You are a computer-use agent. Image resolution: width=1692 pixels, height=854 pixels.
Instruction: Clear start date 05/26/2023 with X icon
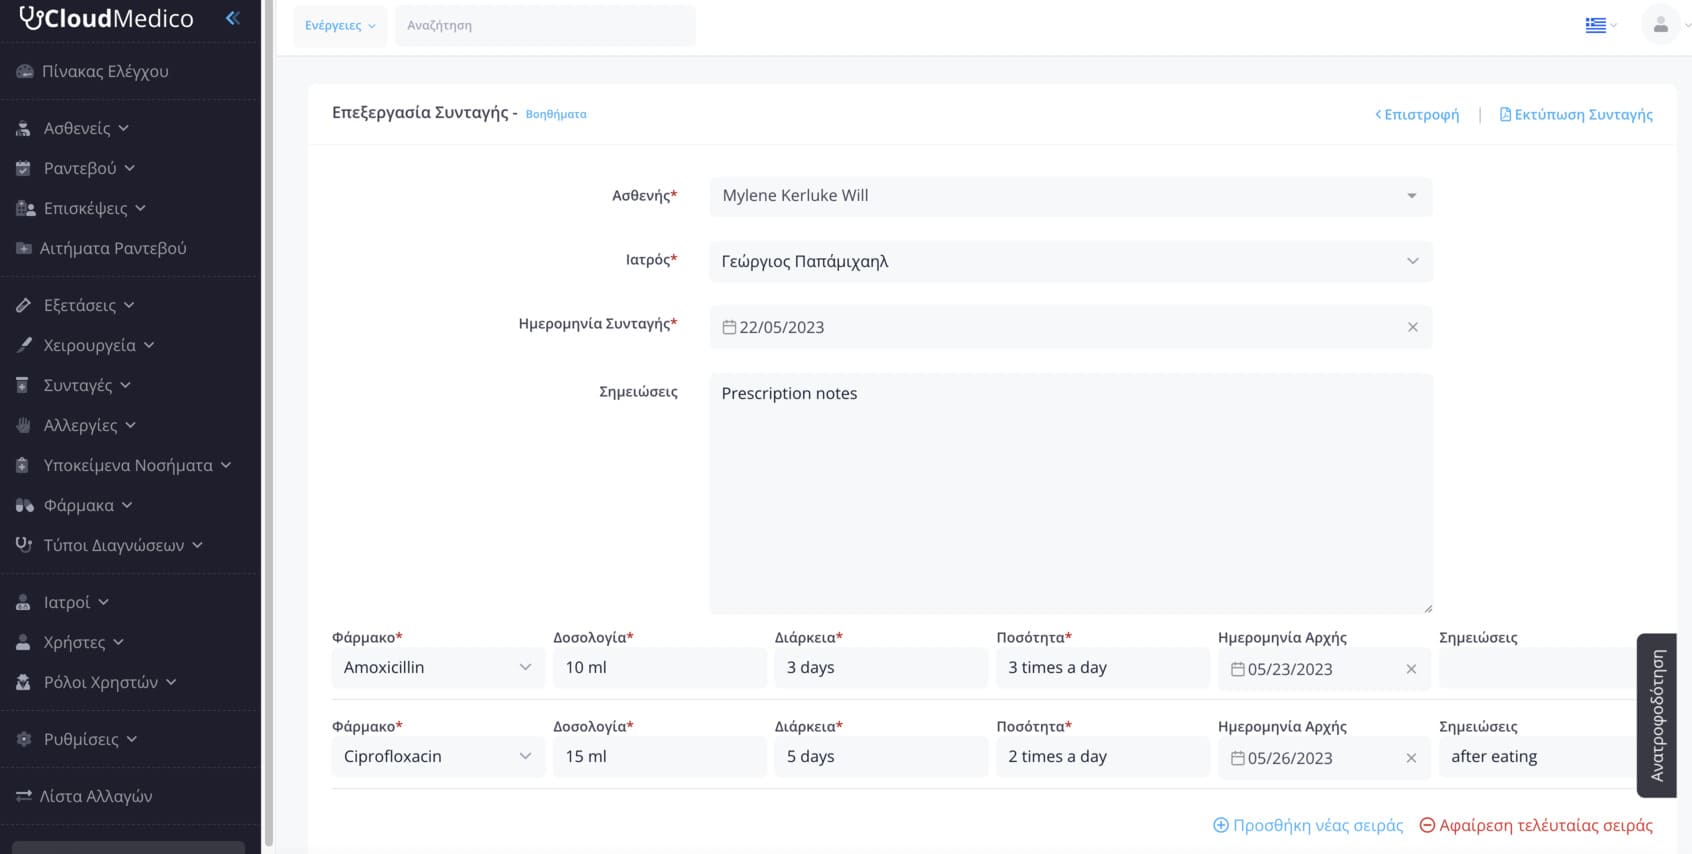pyautogui.click(x=1411, y=758)
